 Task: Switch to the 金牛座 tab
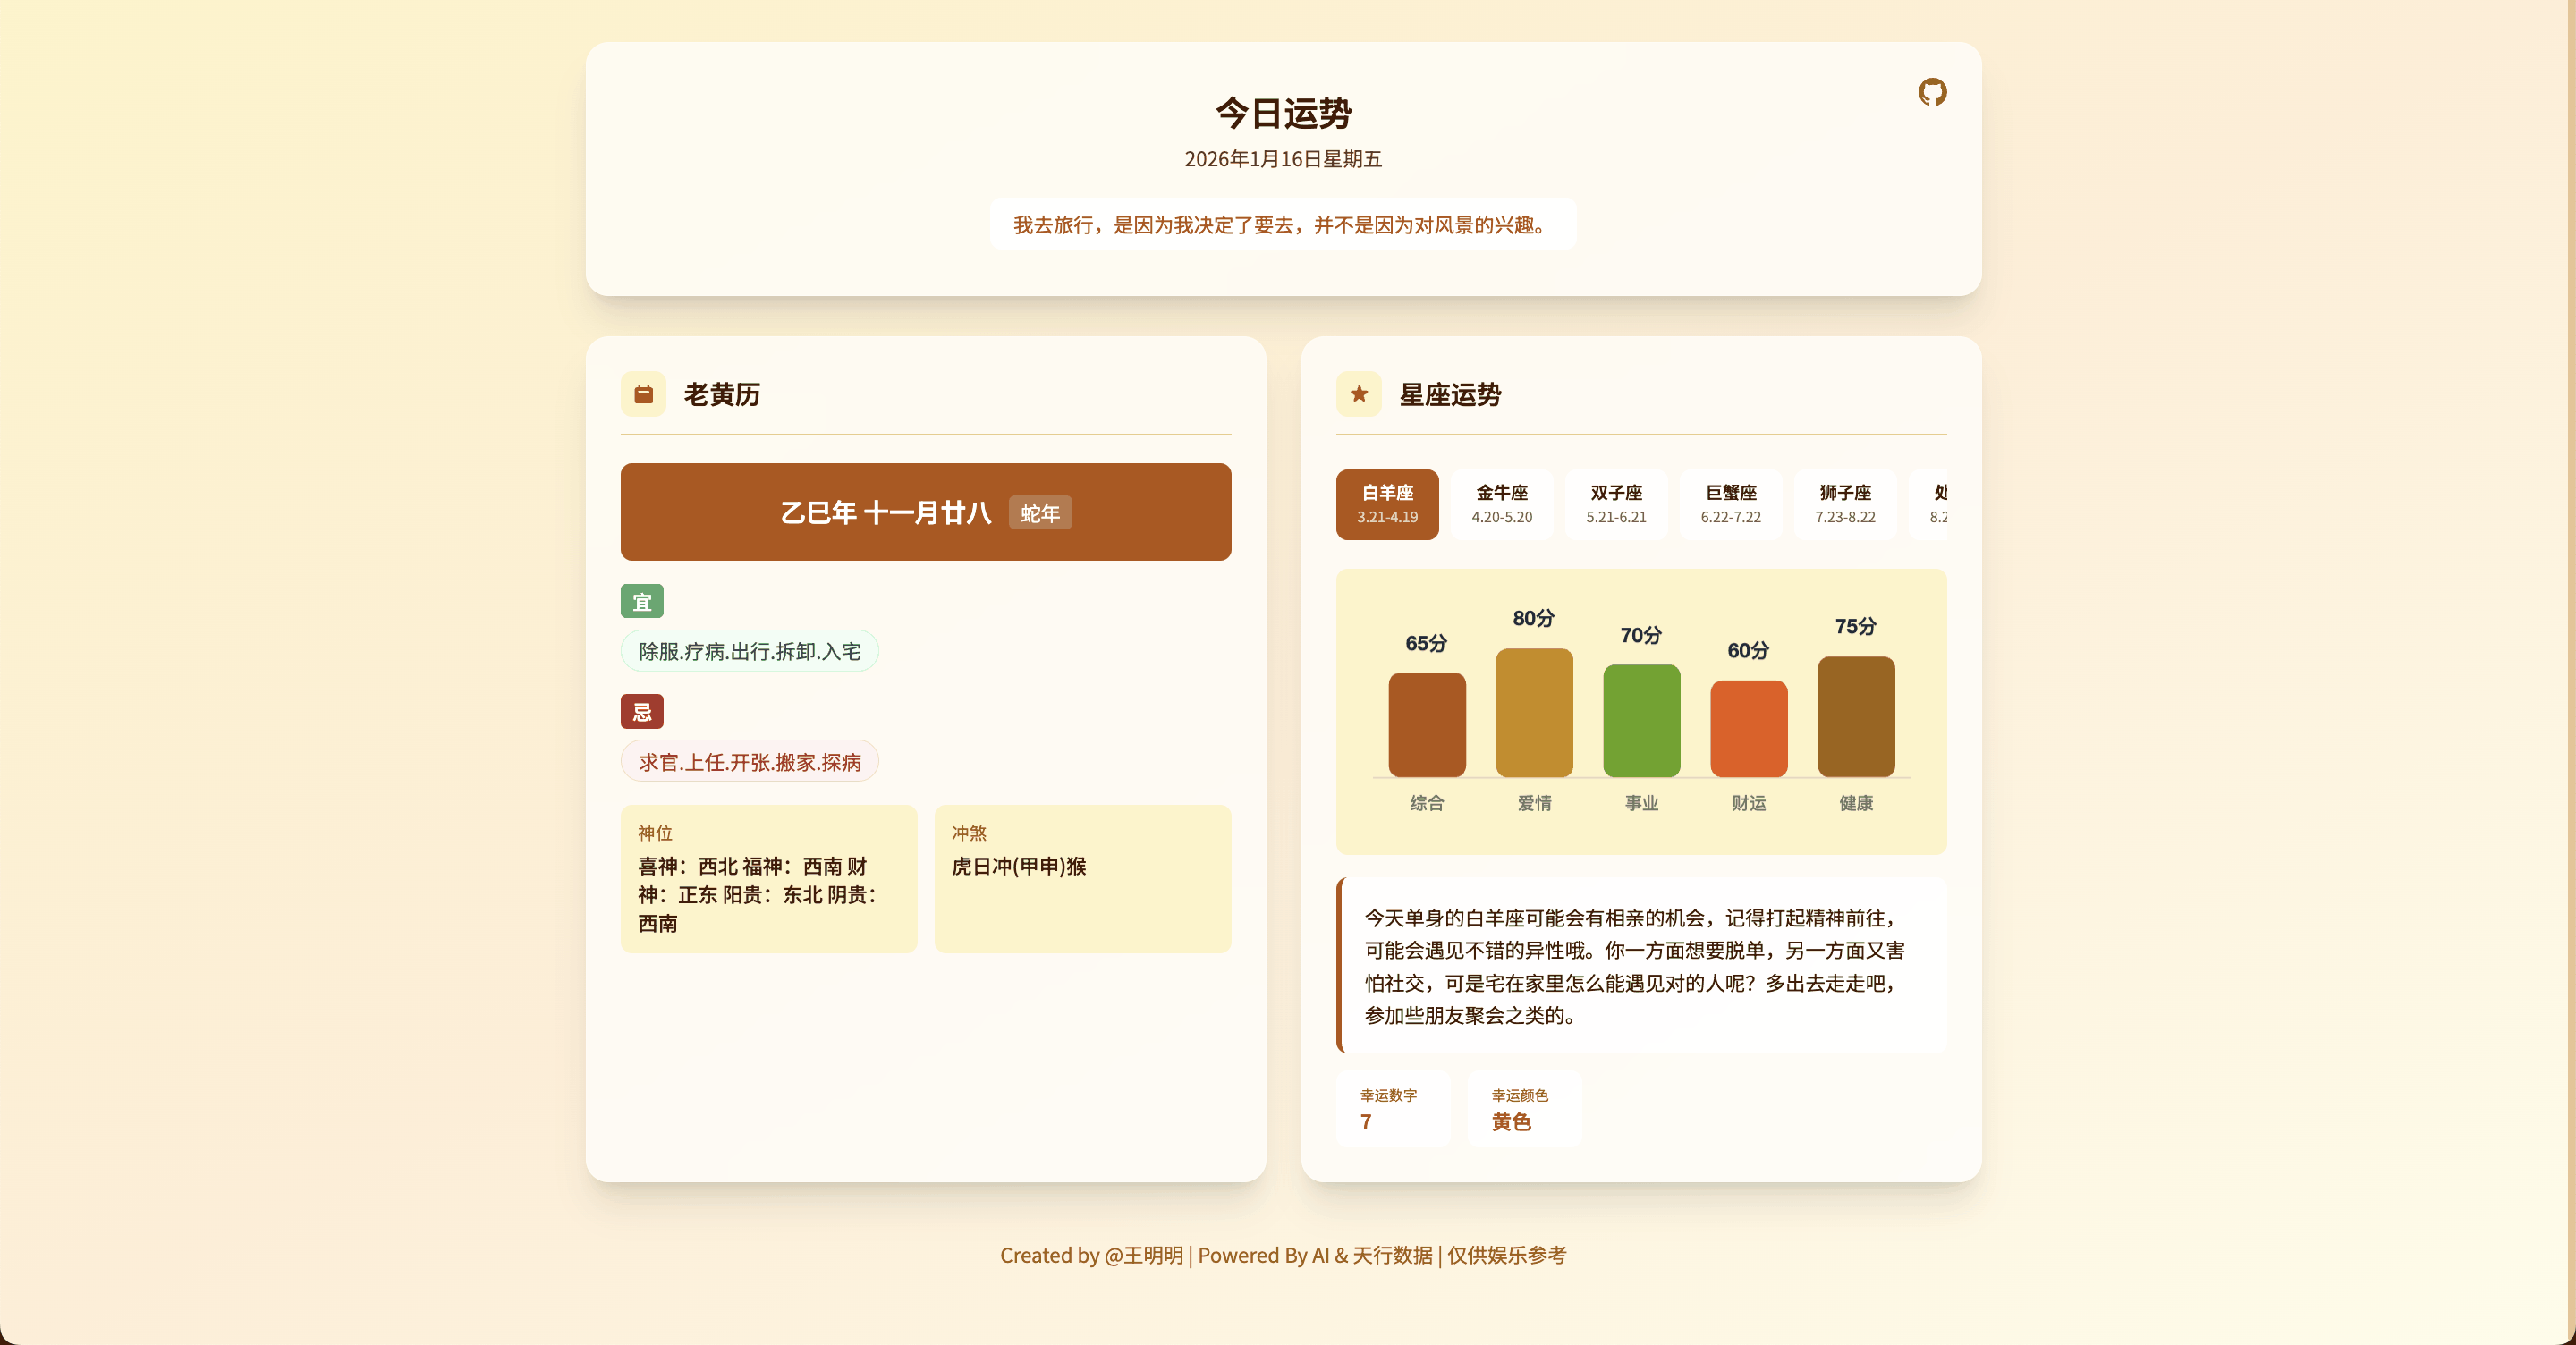pos(1501,504)
